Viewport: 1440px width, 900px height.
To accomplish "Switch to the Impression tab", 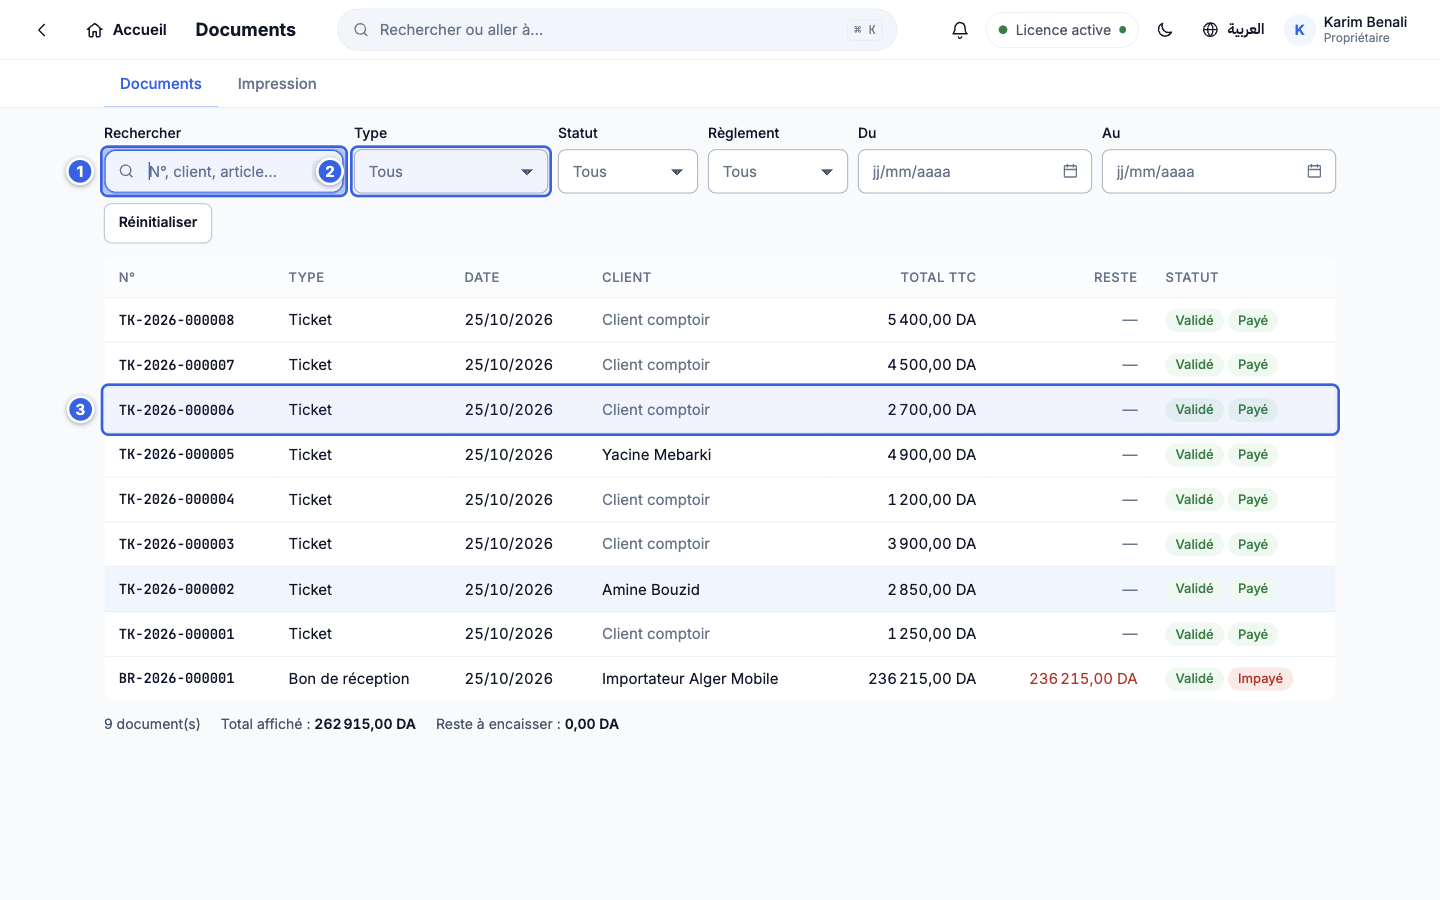I will click(277, 84).
